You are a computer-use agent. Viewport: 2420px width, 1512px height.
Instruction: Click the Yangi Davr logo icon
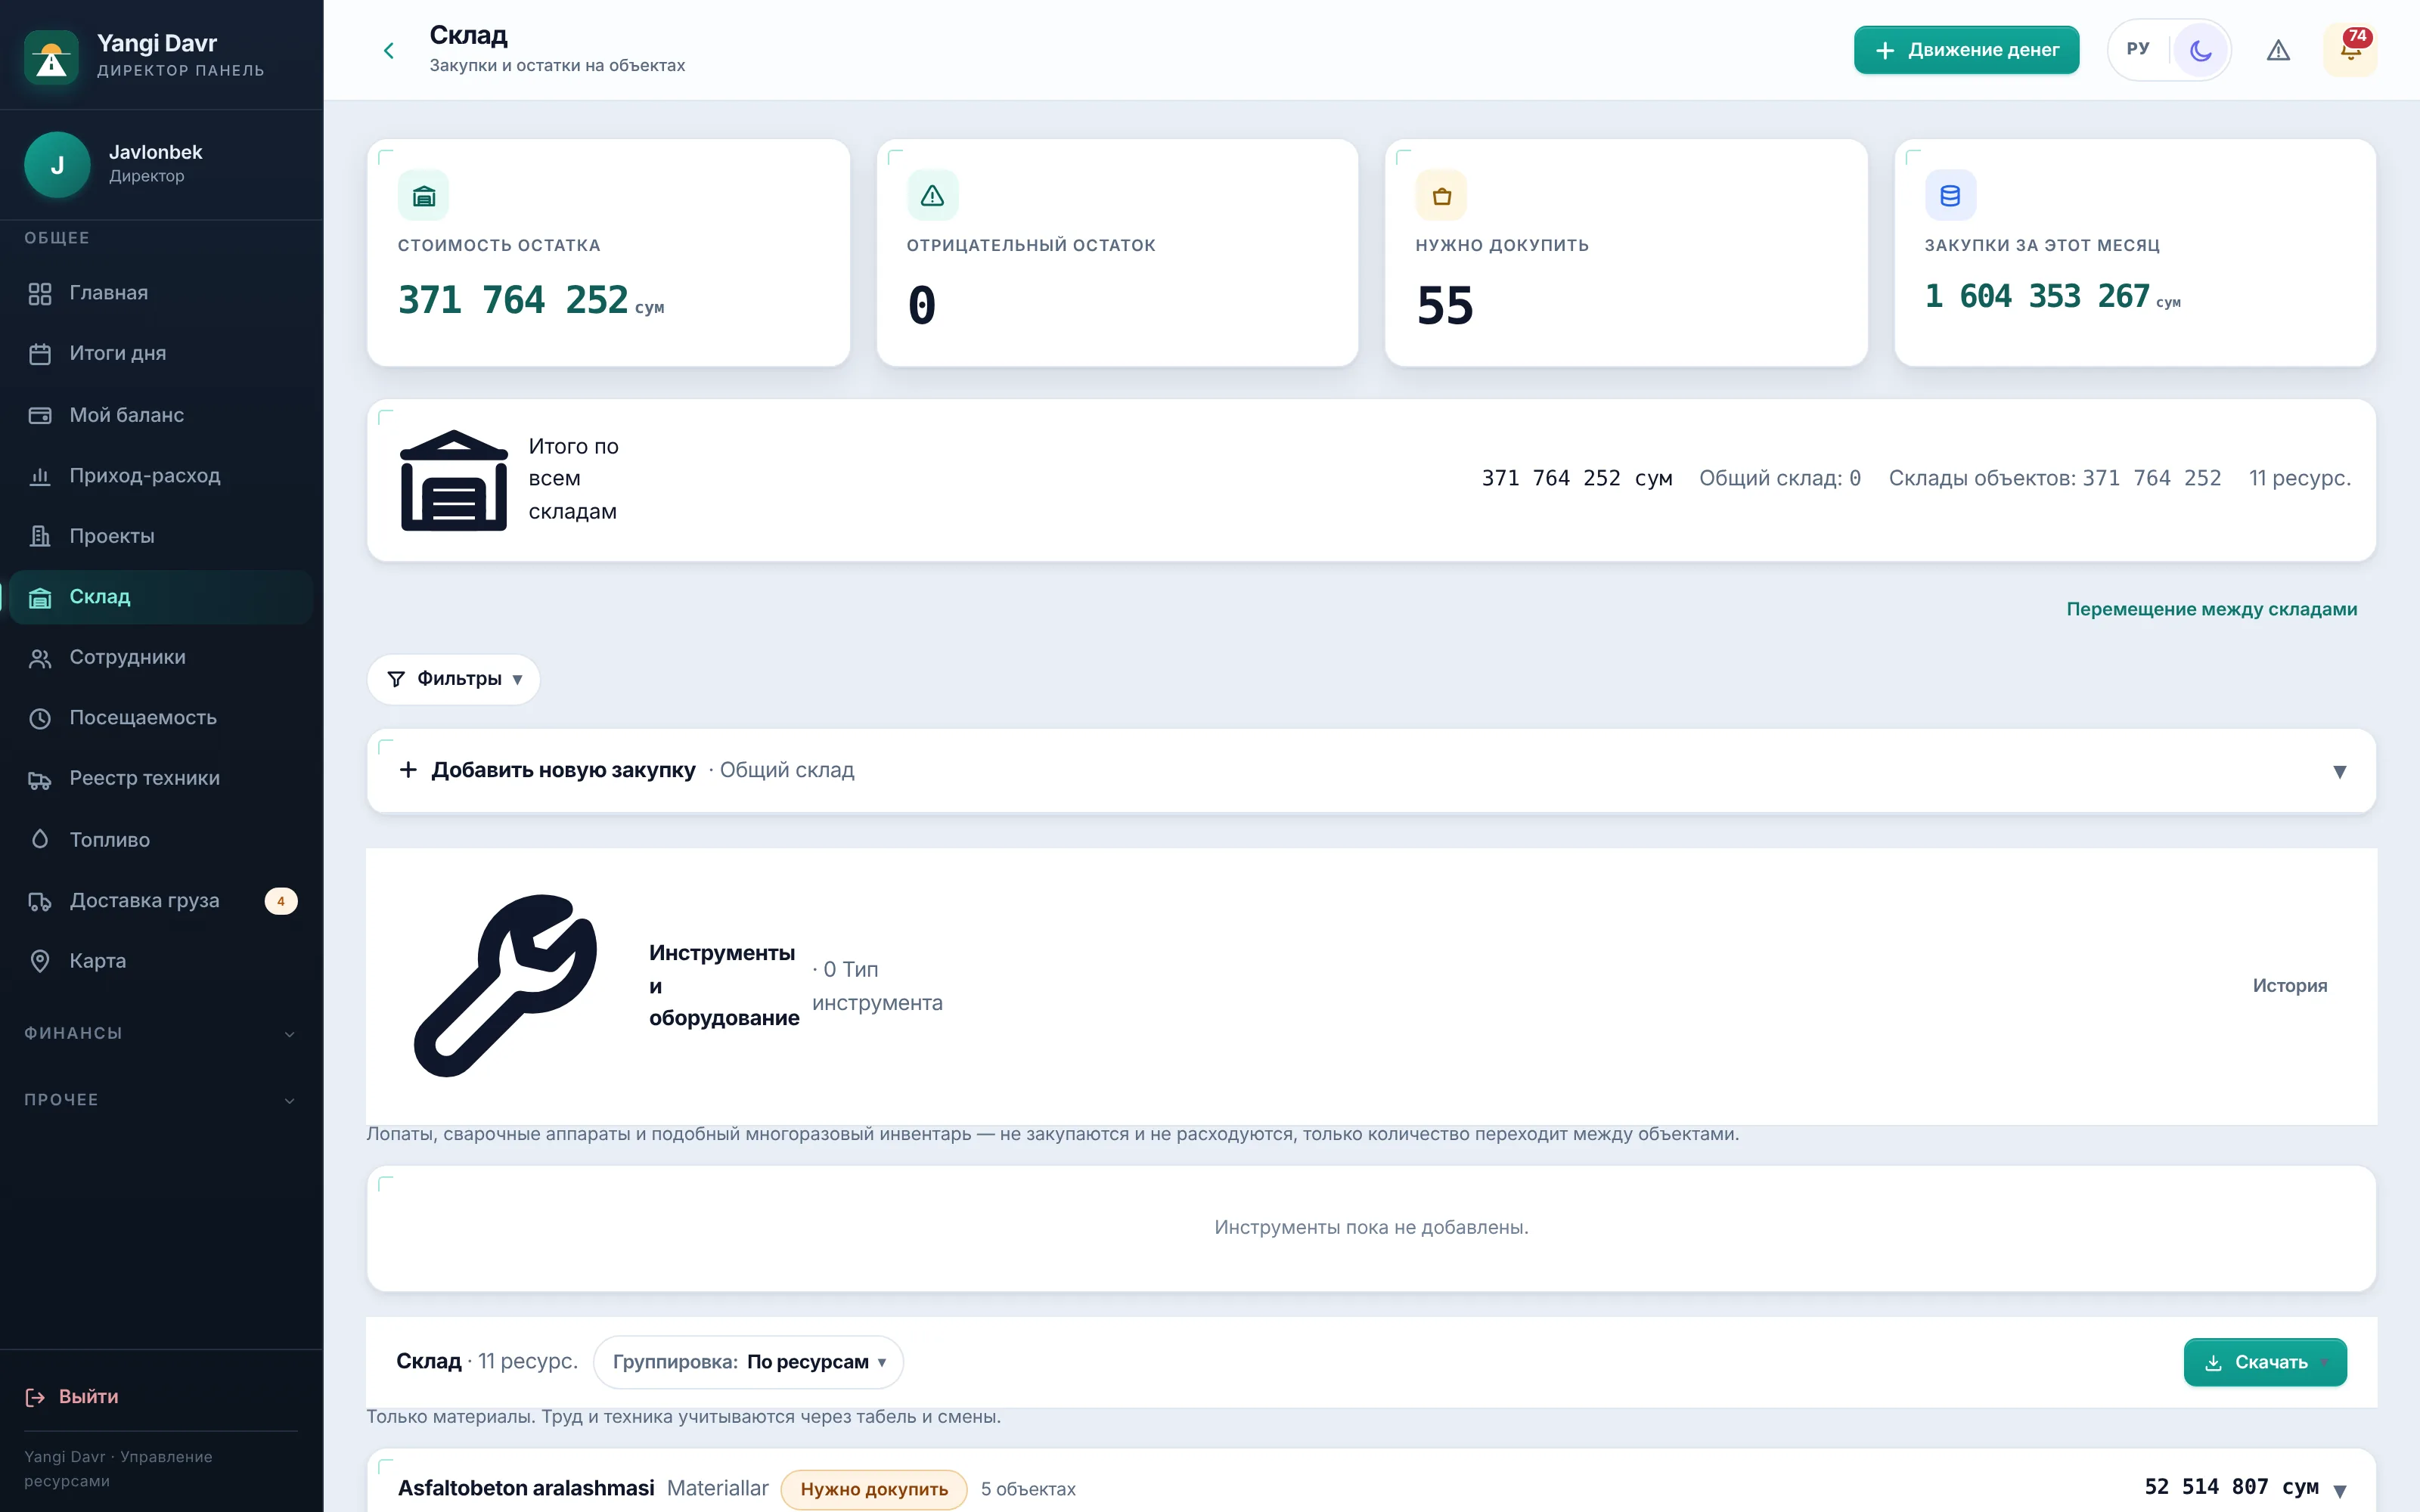point(51,57)
